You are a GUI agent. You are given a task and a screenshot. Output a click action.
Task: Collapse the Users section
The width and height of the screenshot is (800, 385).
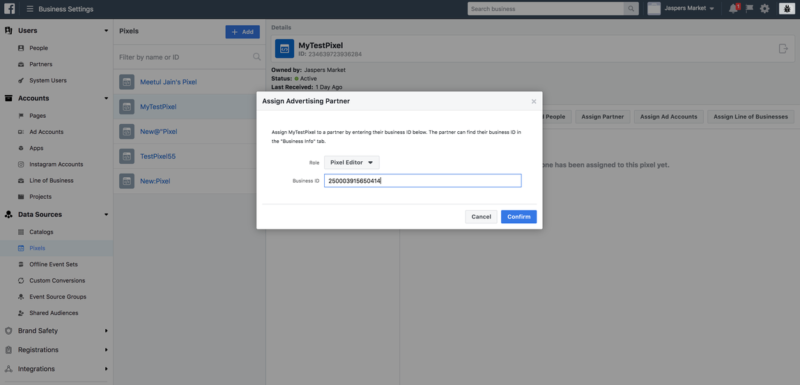pyautogui.click(x=106, y=31)
